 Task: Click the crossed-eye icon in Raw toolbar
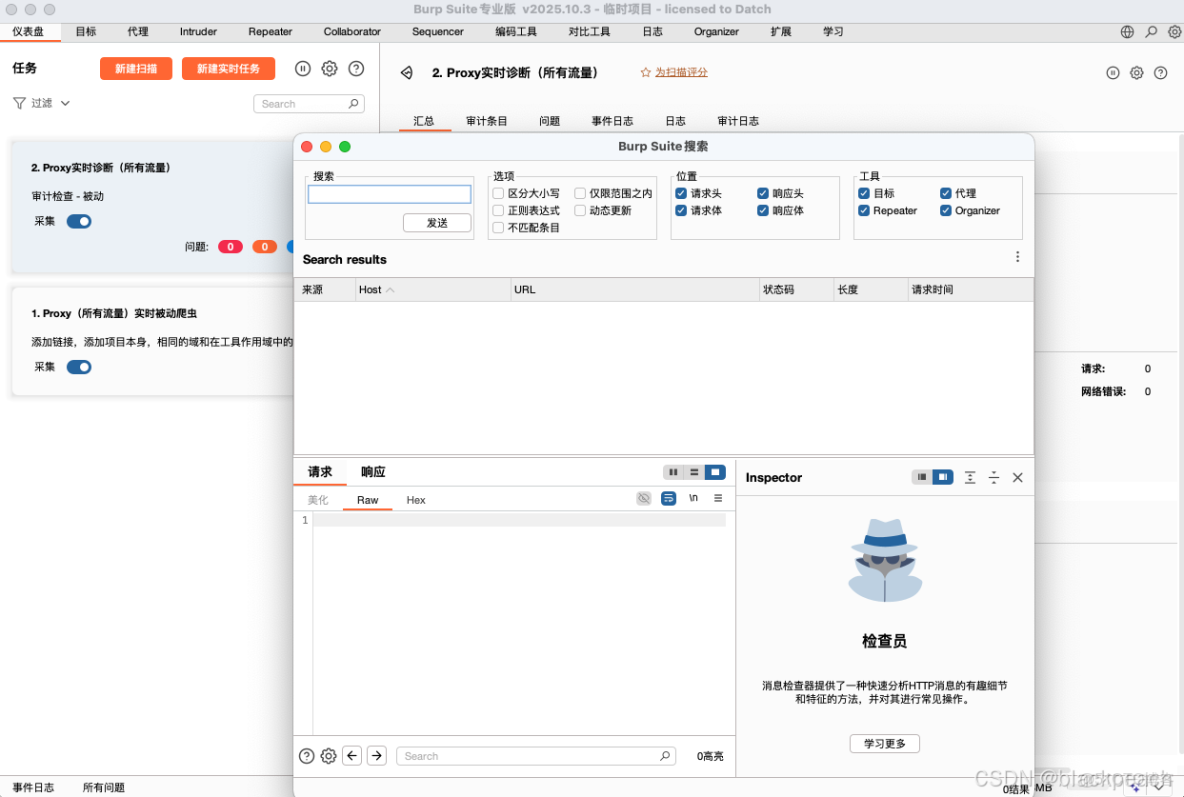[644, 498]
